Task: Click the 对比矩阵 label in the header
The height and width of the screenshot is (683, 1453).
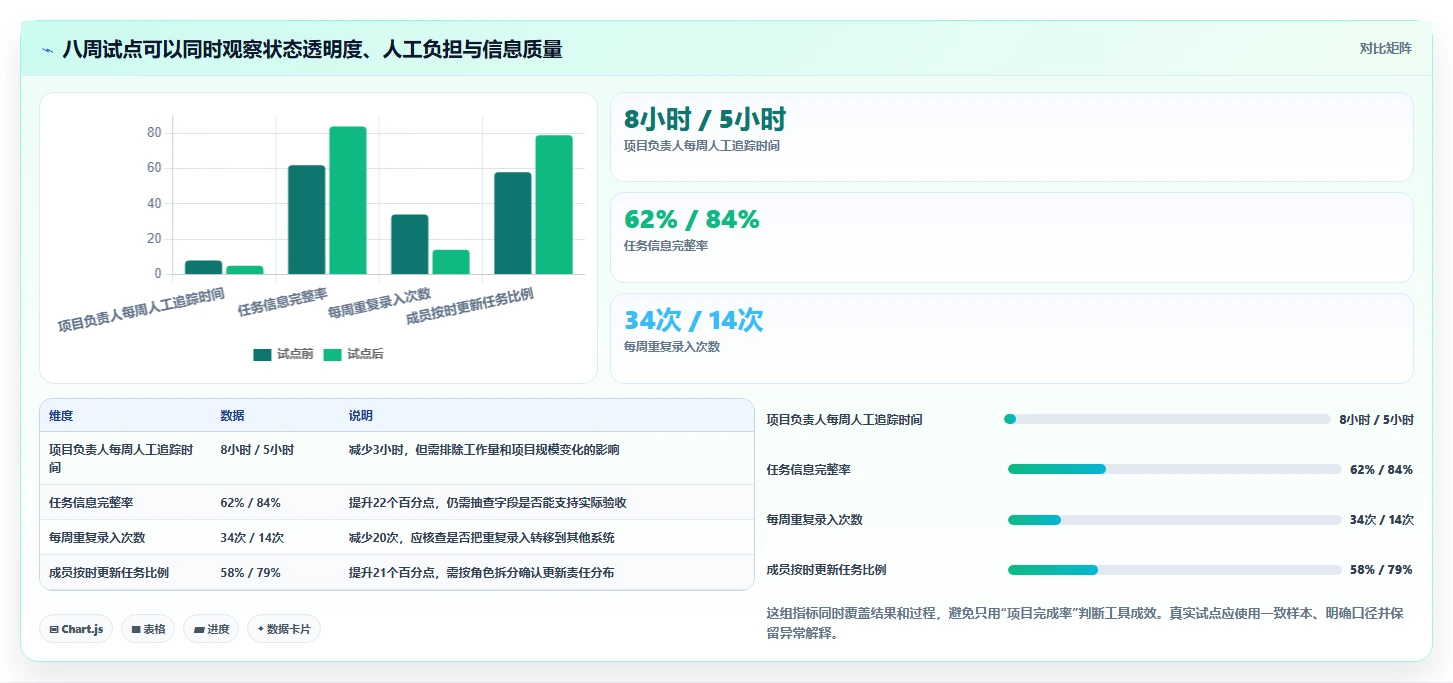Action: pos(1385,48)
